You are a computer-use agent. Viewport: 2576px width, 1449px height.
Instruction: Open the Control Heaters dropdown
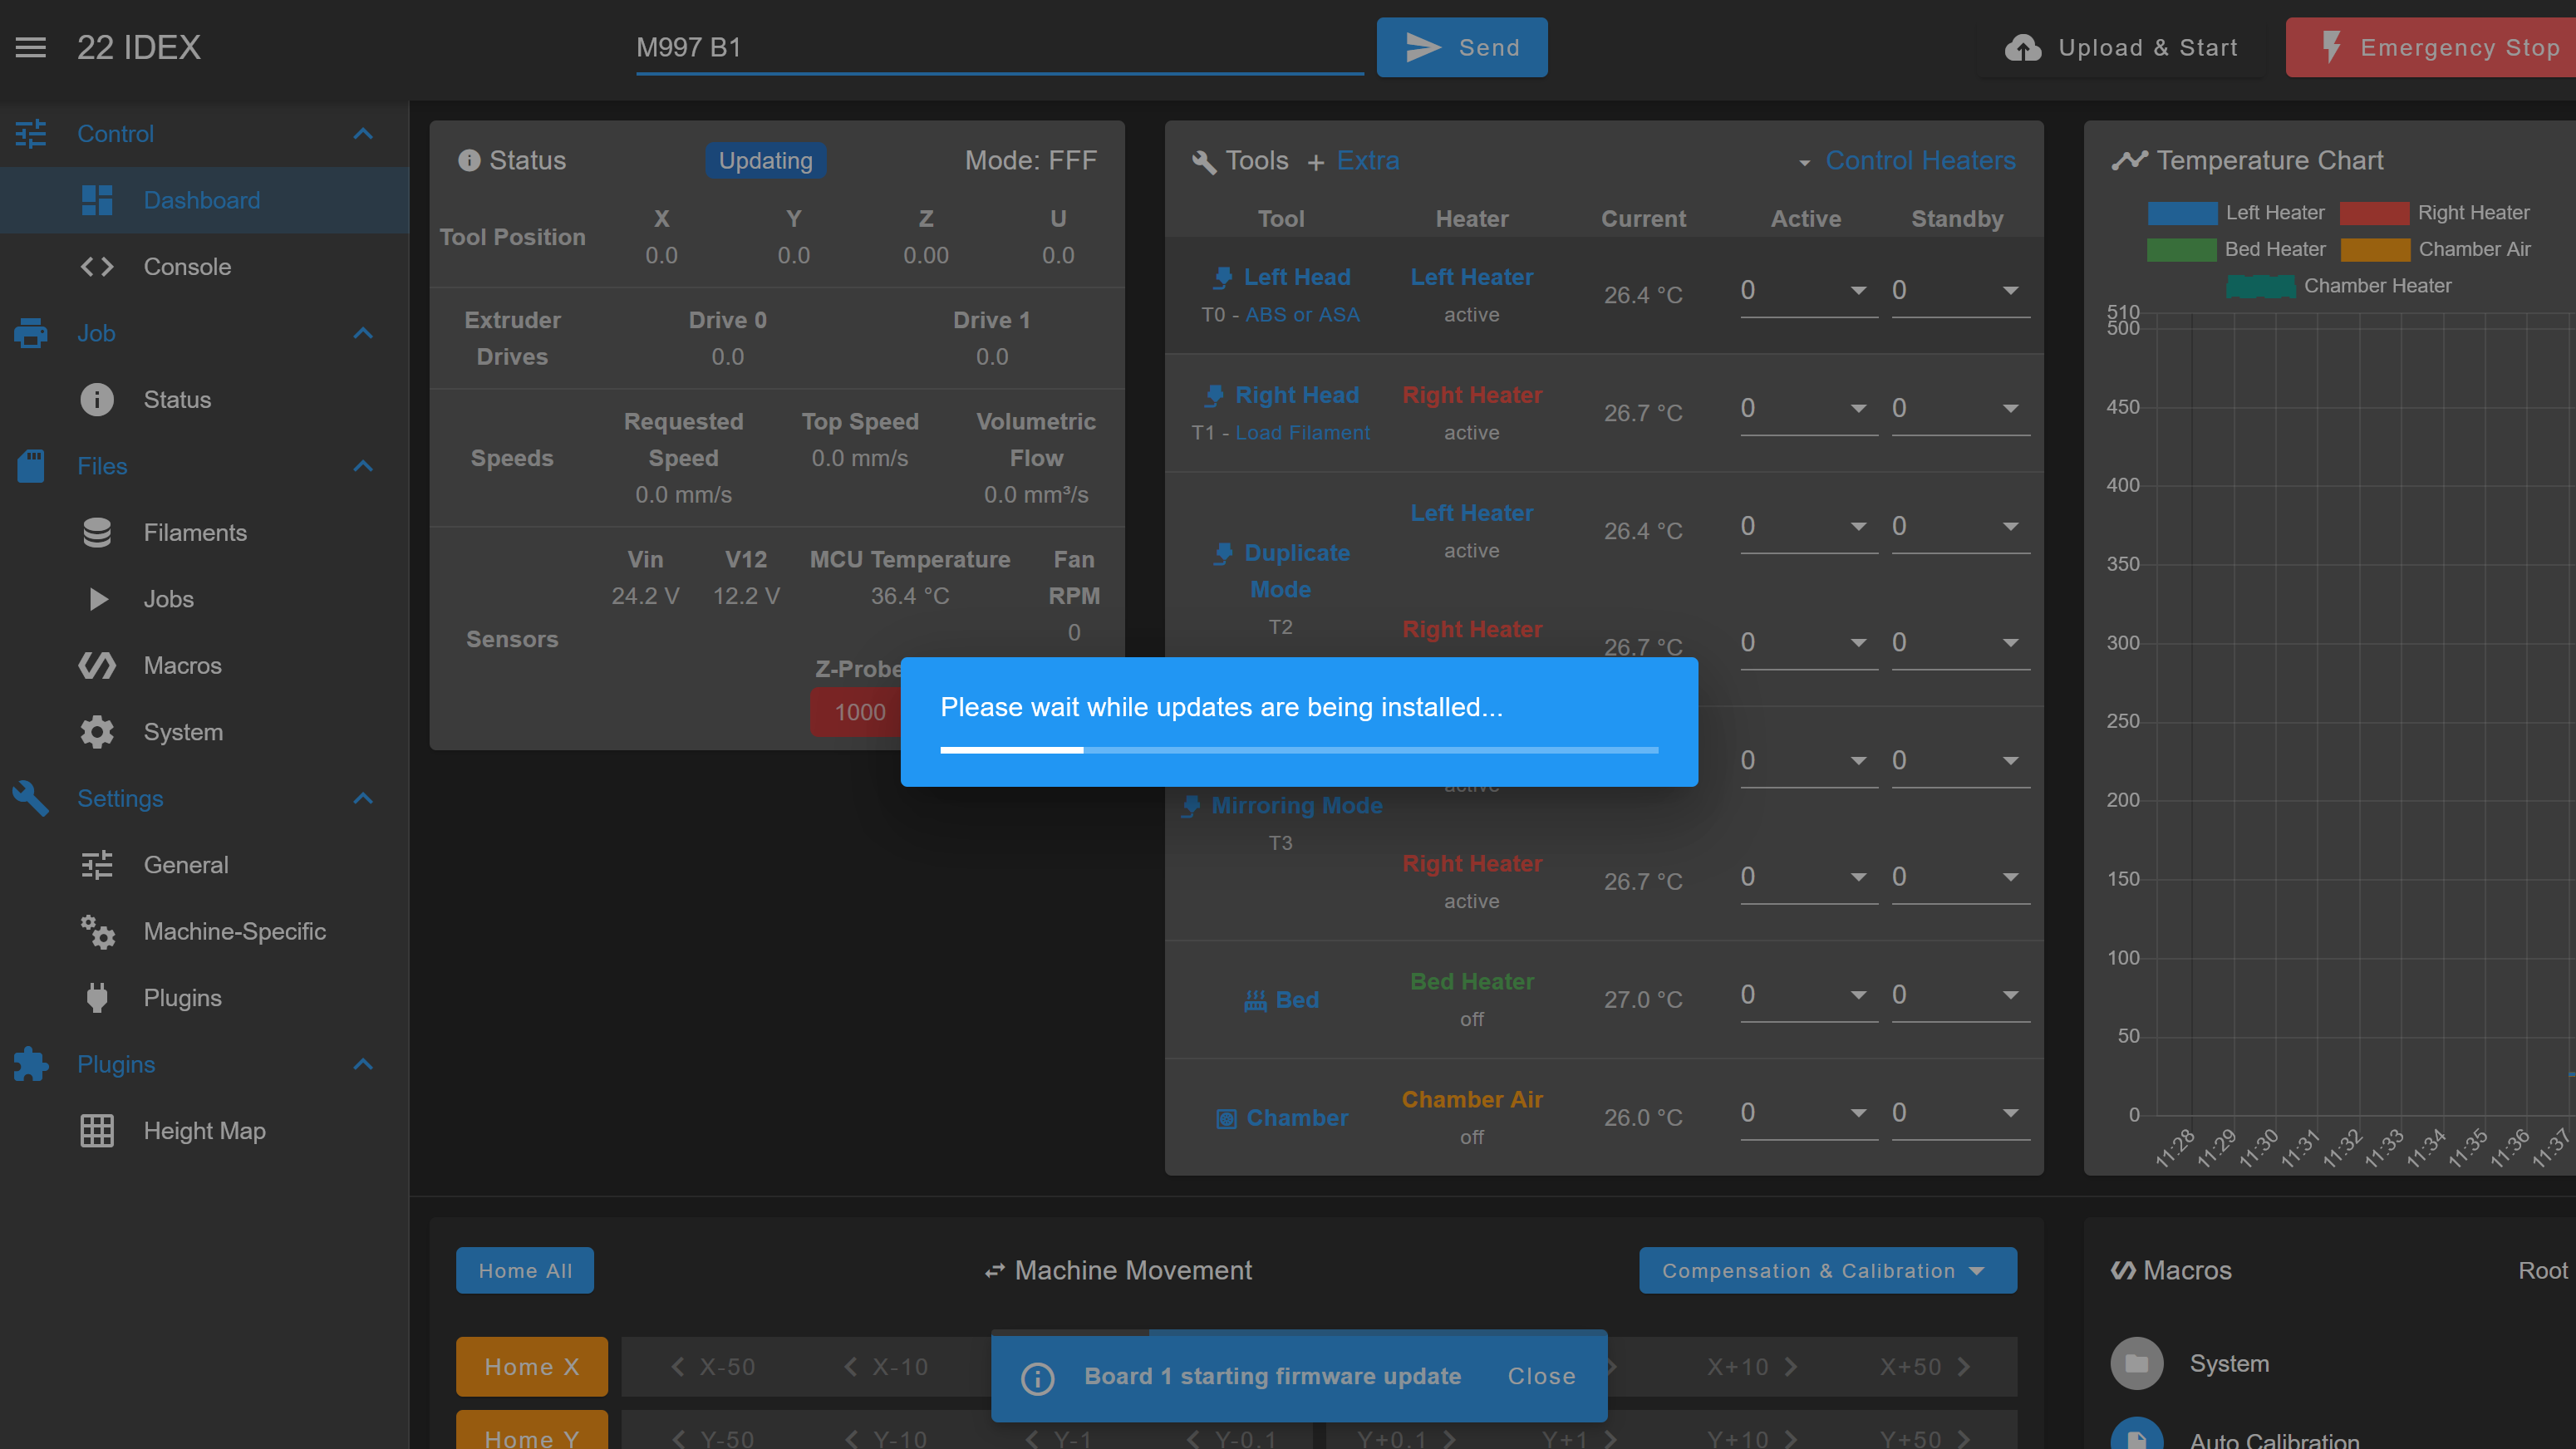[1907, 161]
